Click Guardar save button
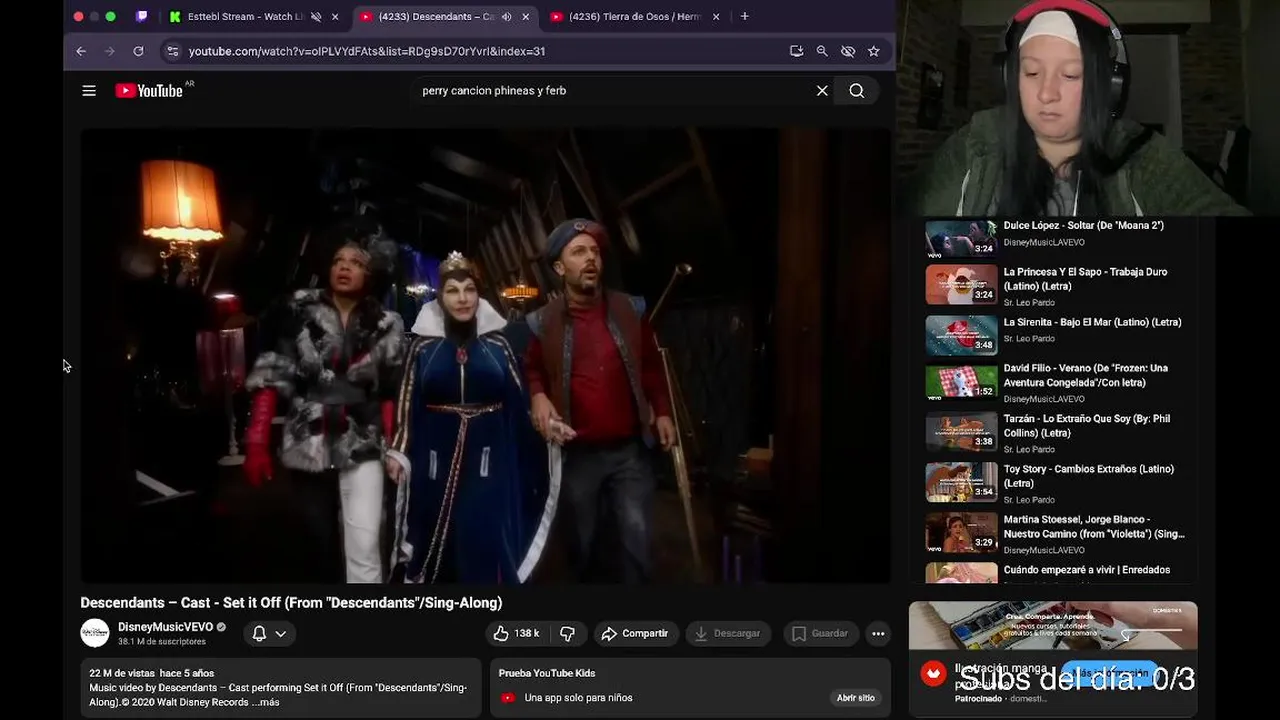 [820, 633]
